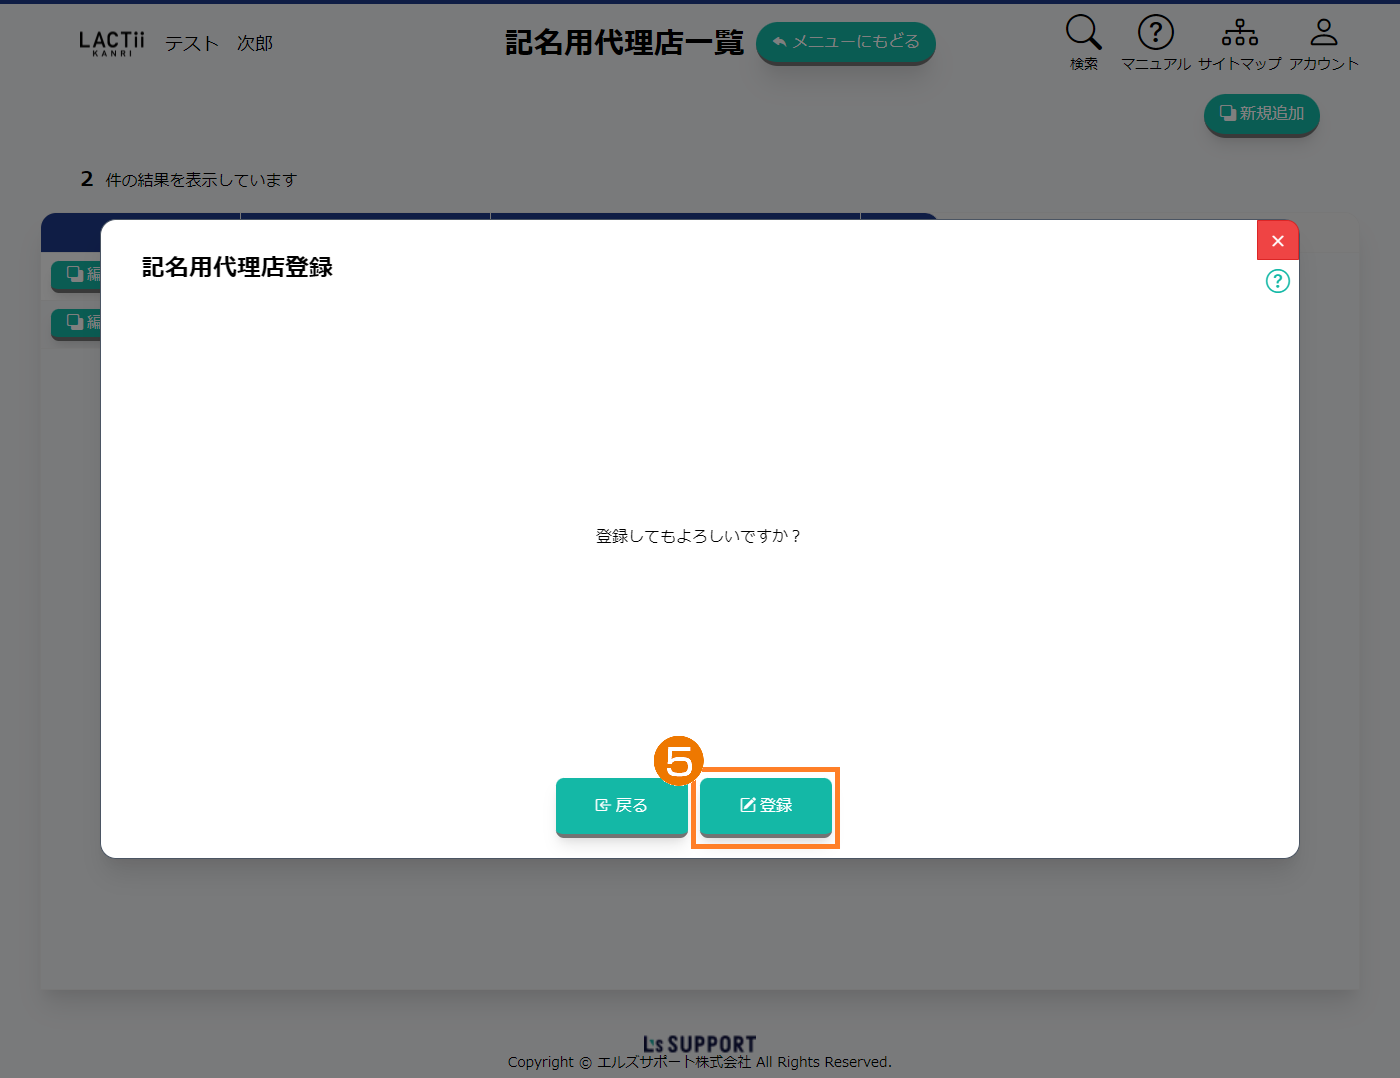Click the second row's edit button
This screenshot has height=1078, width=1400.
click(x=77, y=322)
